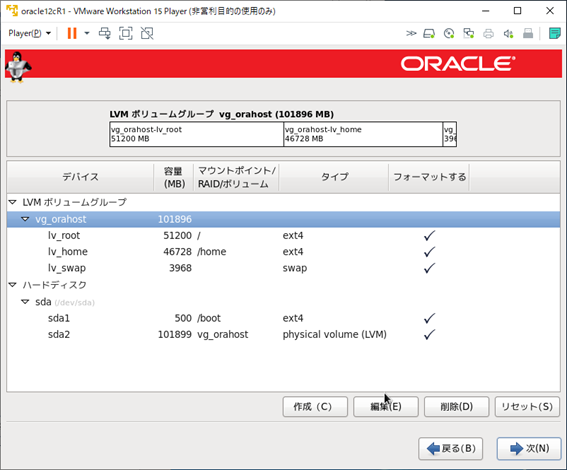Toggle format checkmark for sda2

click(x=429, y=334)
